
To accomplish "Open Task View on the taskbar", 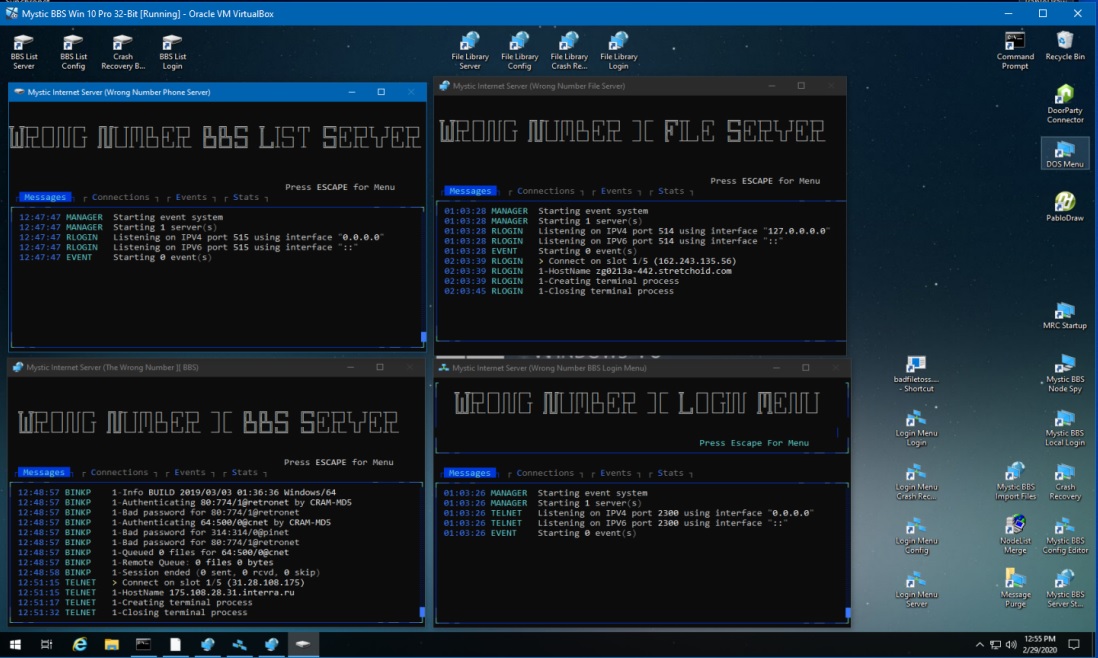I will click(x=46, y=644).
